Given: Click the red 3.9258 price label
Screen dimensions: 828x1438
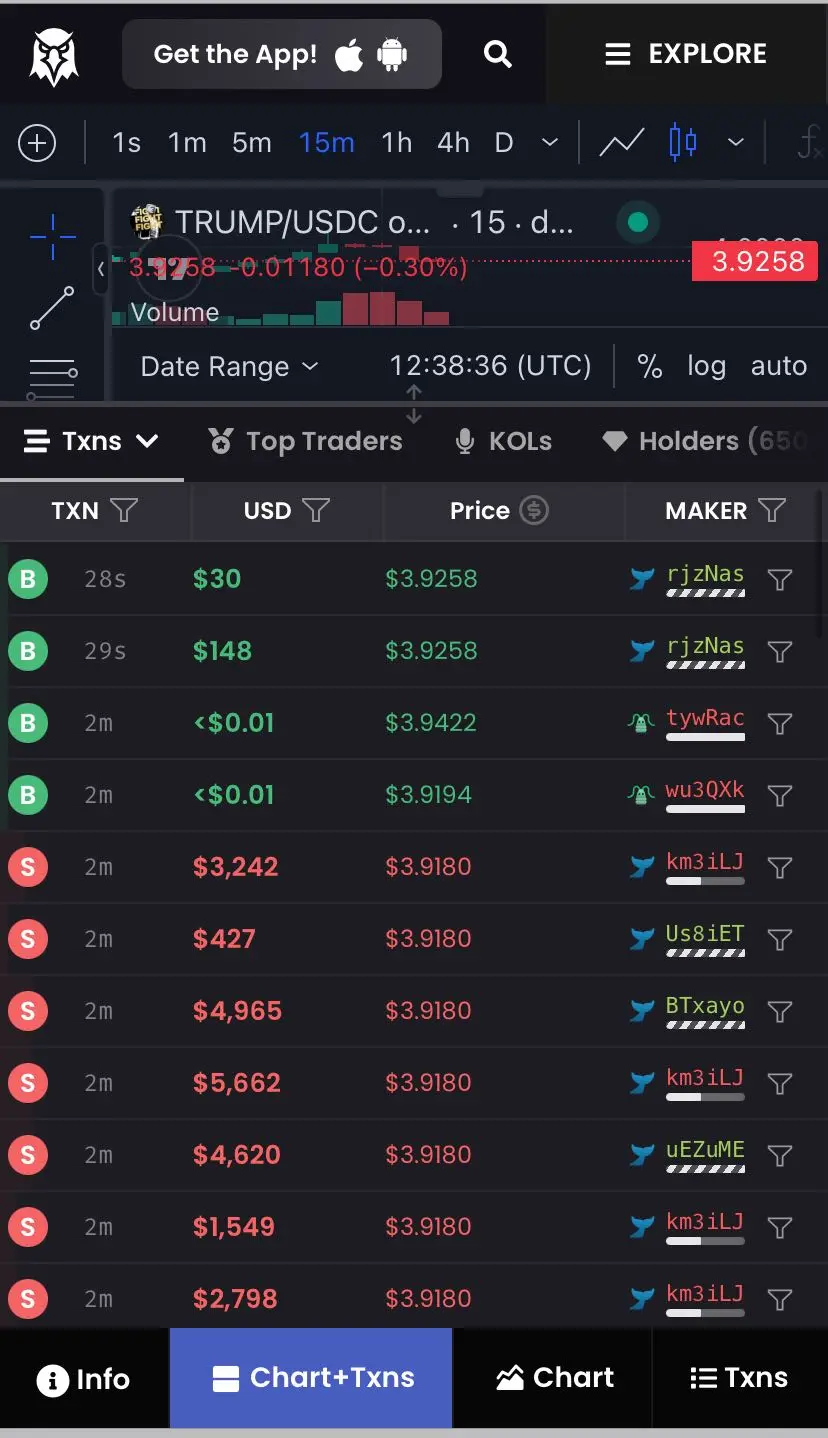Looking at the screenshot, I should pos(755,262).
